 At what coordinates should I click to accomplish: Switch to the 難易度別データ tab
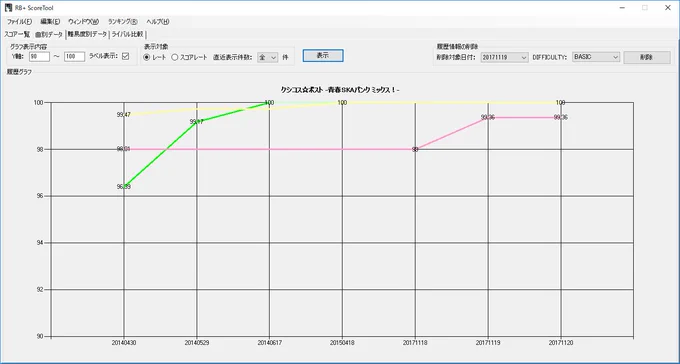click(87, 35)
